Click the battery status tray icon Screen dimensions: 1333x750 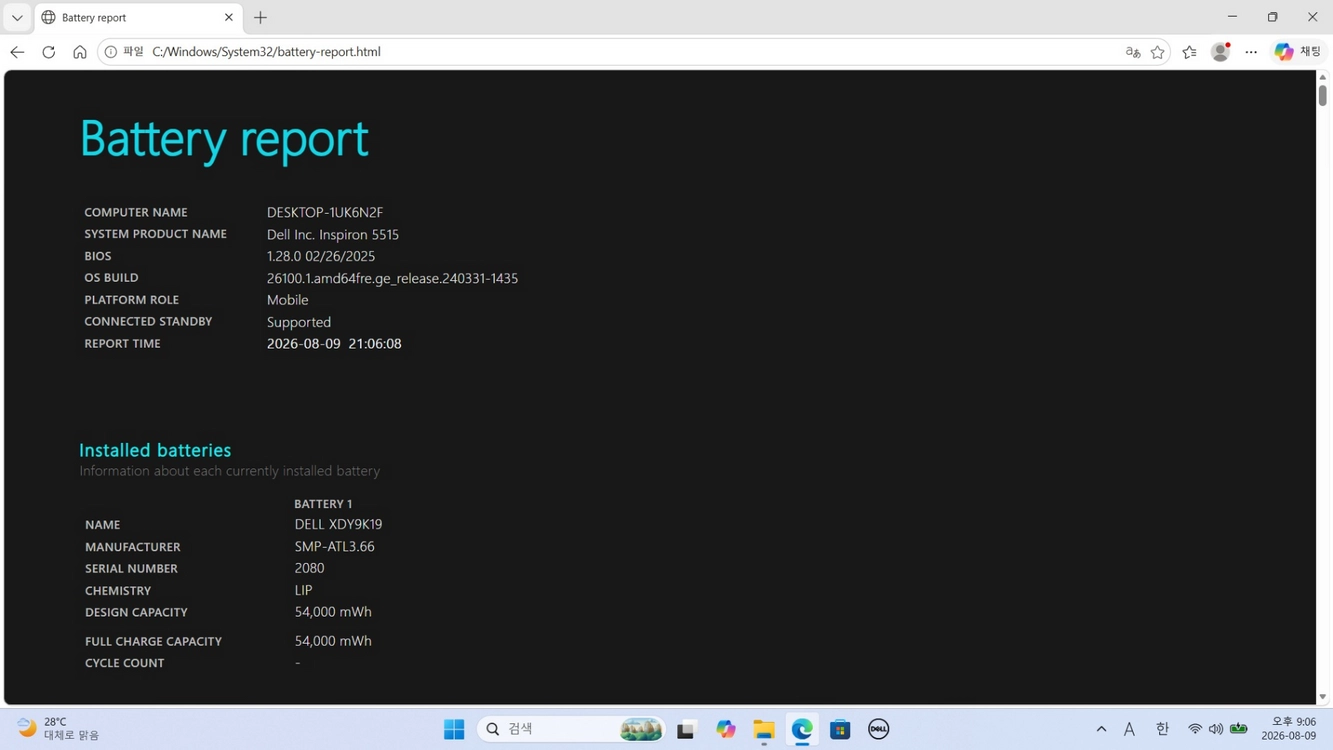(x=1239, y=729)
